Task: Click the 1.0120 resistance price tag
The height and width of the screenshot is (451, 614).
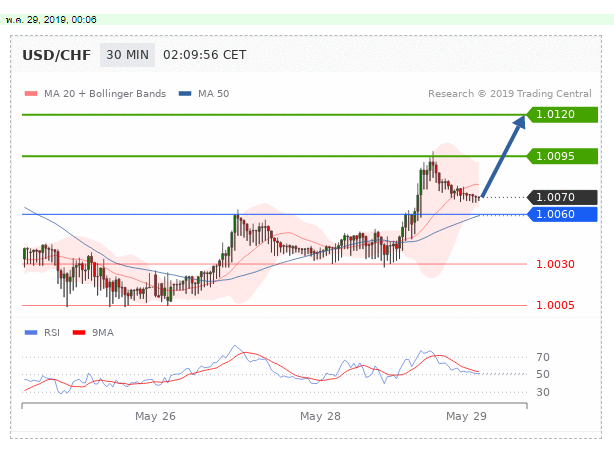Action: pyautogui.click(x=562, y=114)
